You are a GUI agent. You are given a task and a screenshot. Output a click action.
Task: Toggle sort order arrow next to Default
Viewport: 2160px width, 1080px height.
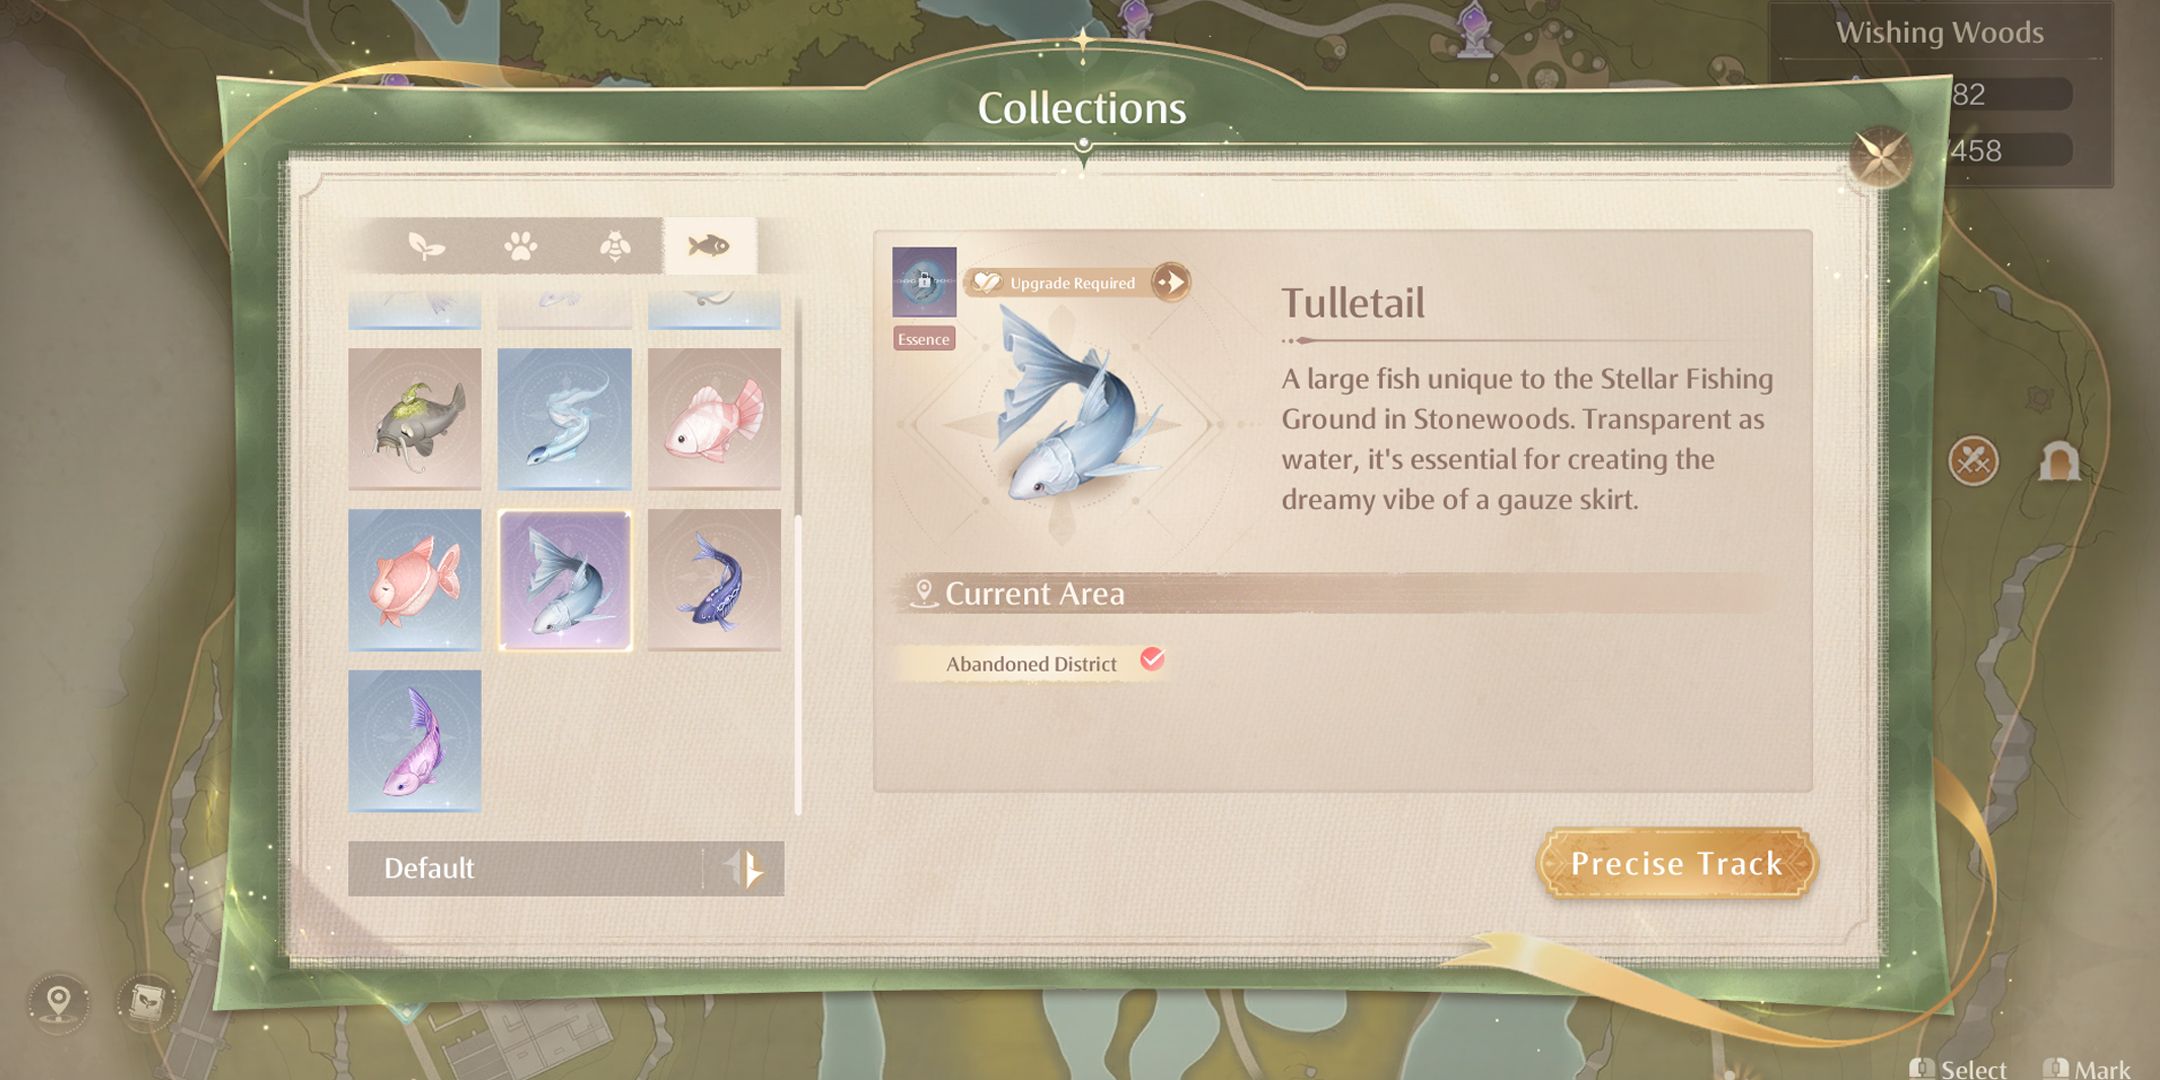pos(745,868)
